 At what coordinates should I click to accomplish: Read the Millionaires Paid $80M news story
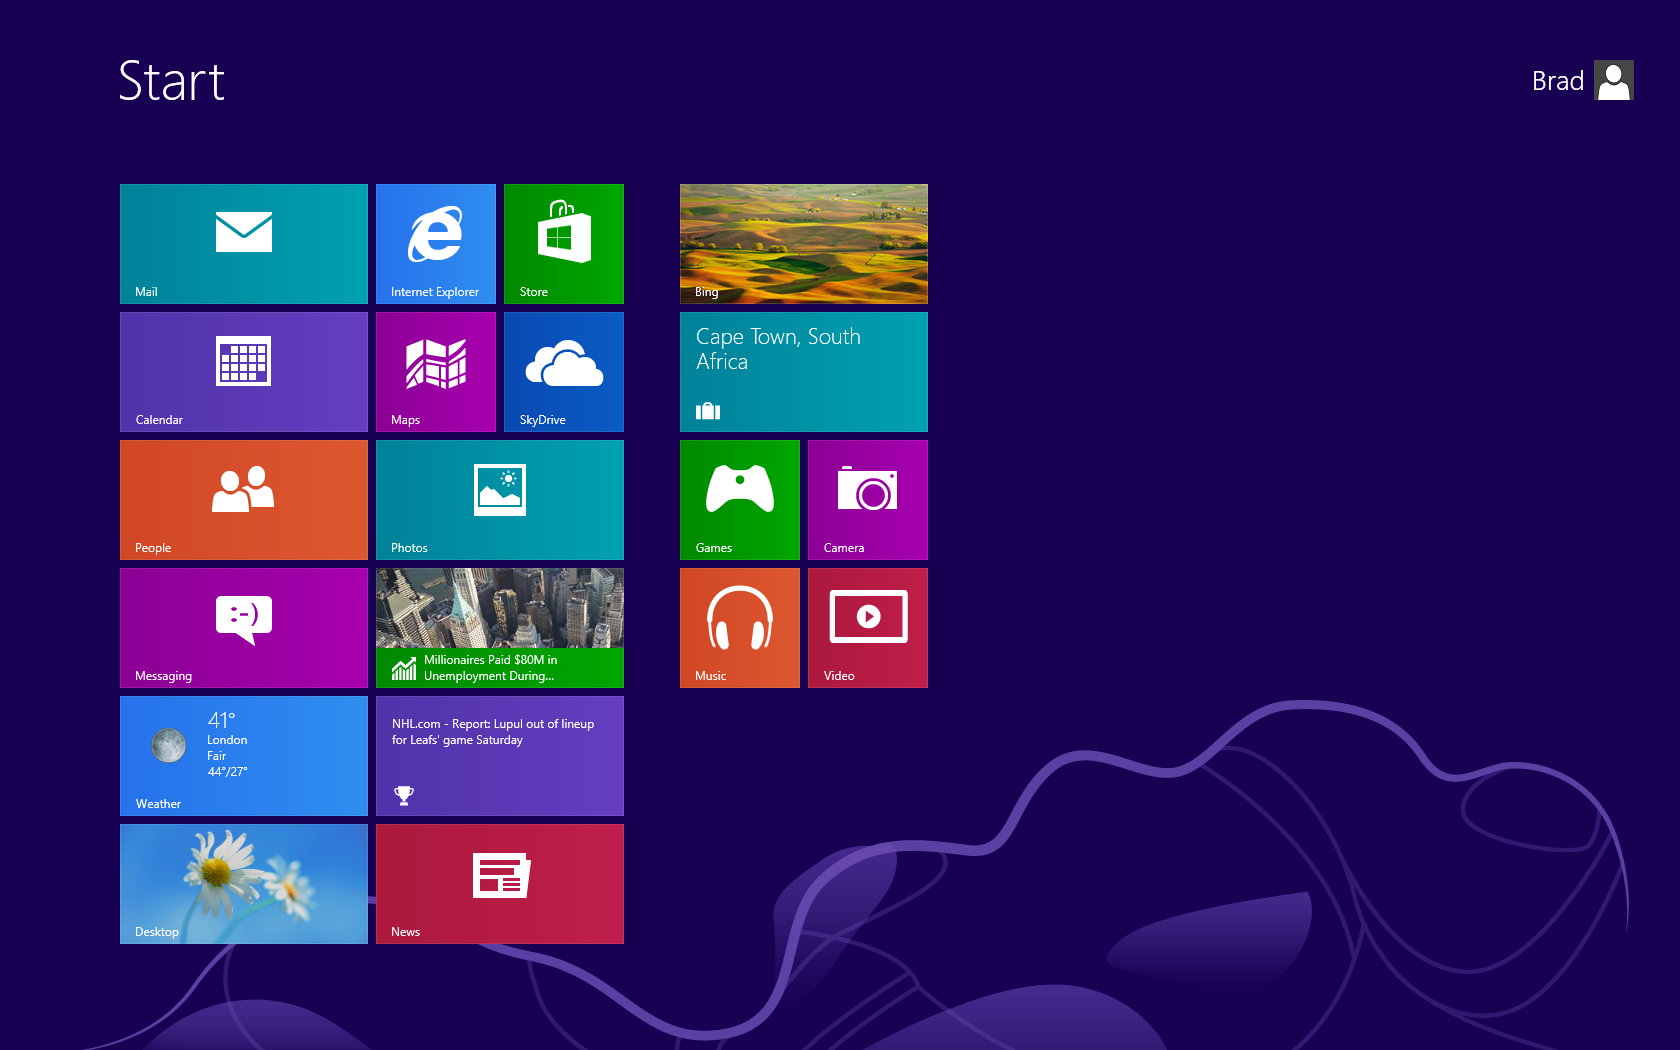pyautogui.click(x=499, y=627)
